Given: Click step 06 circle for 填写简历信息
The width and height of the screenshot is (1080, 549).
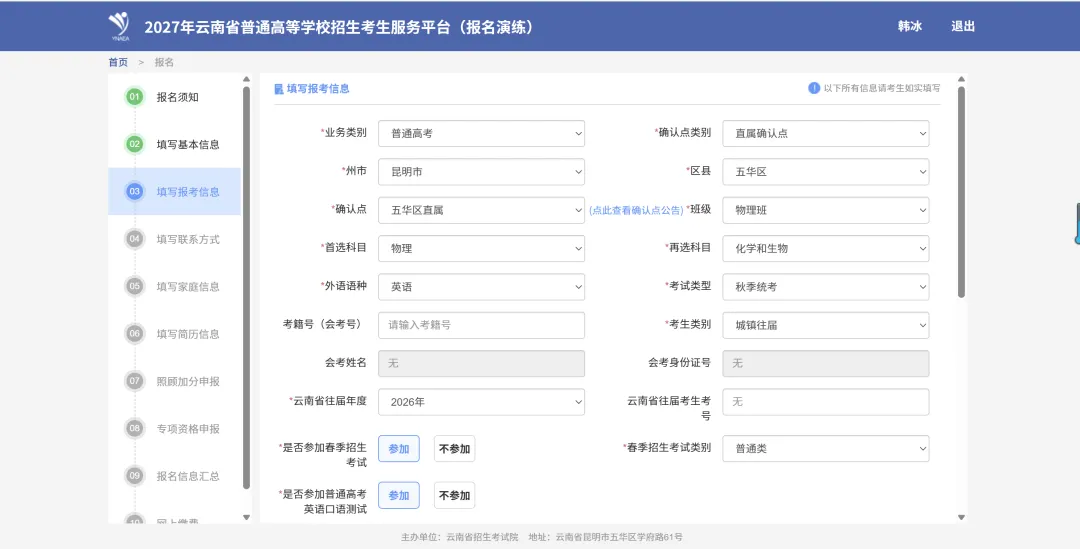Looking at the screenshot, I should point(134,333).
